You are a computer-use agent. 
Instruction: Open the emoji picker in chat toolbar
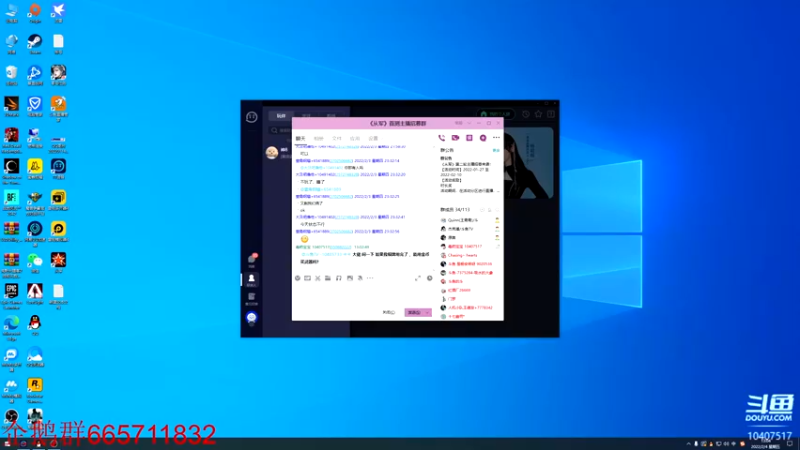pyautogui.click(x=297, y=278)
